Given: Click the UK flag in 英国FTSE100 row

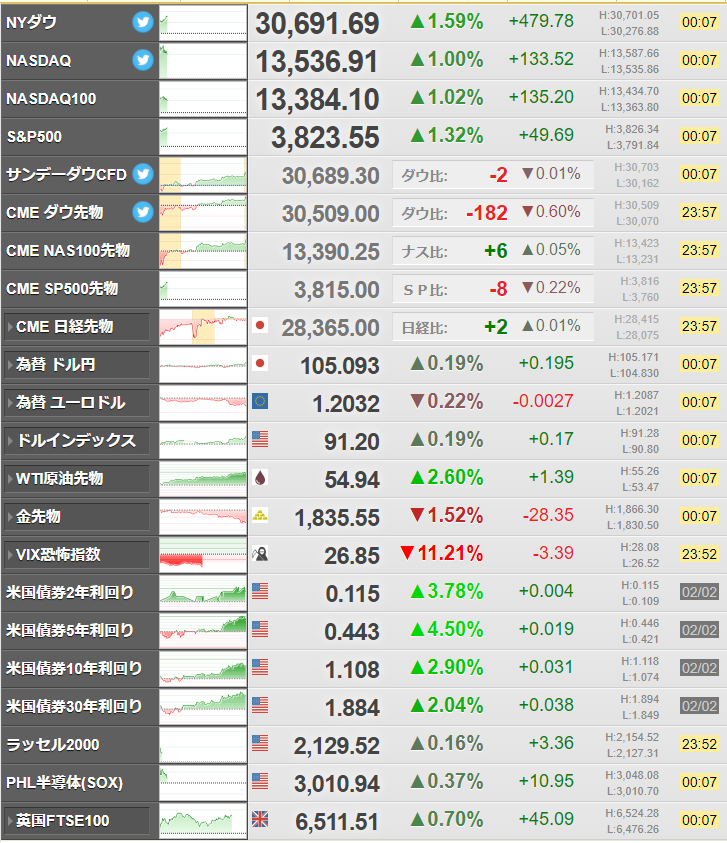Looking at the screenshot, I should tap(260, 819).
